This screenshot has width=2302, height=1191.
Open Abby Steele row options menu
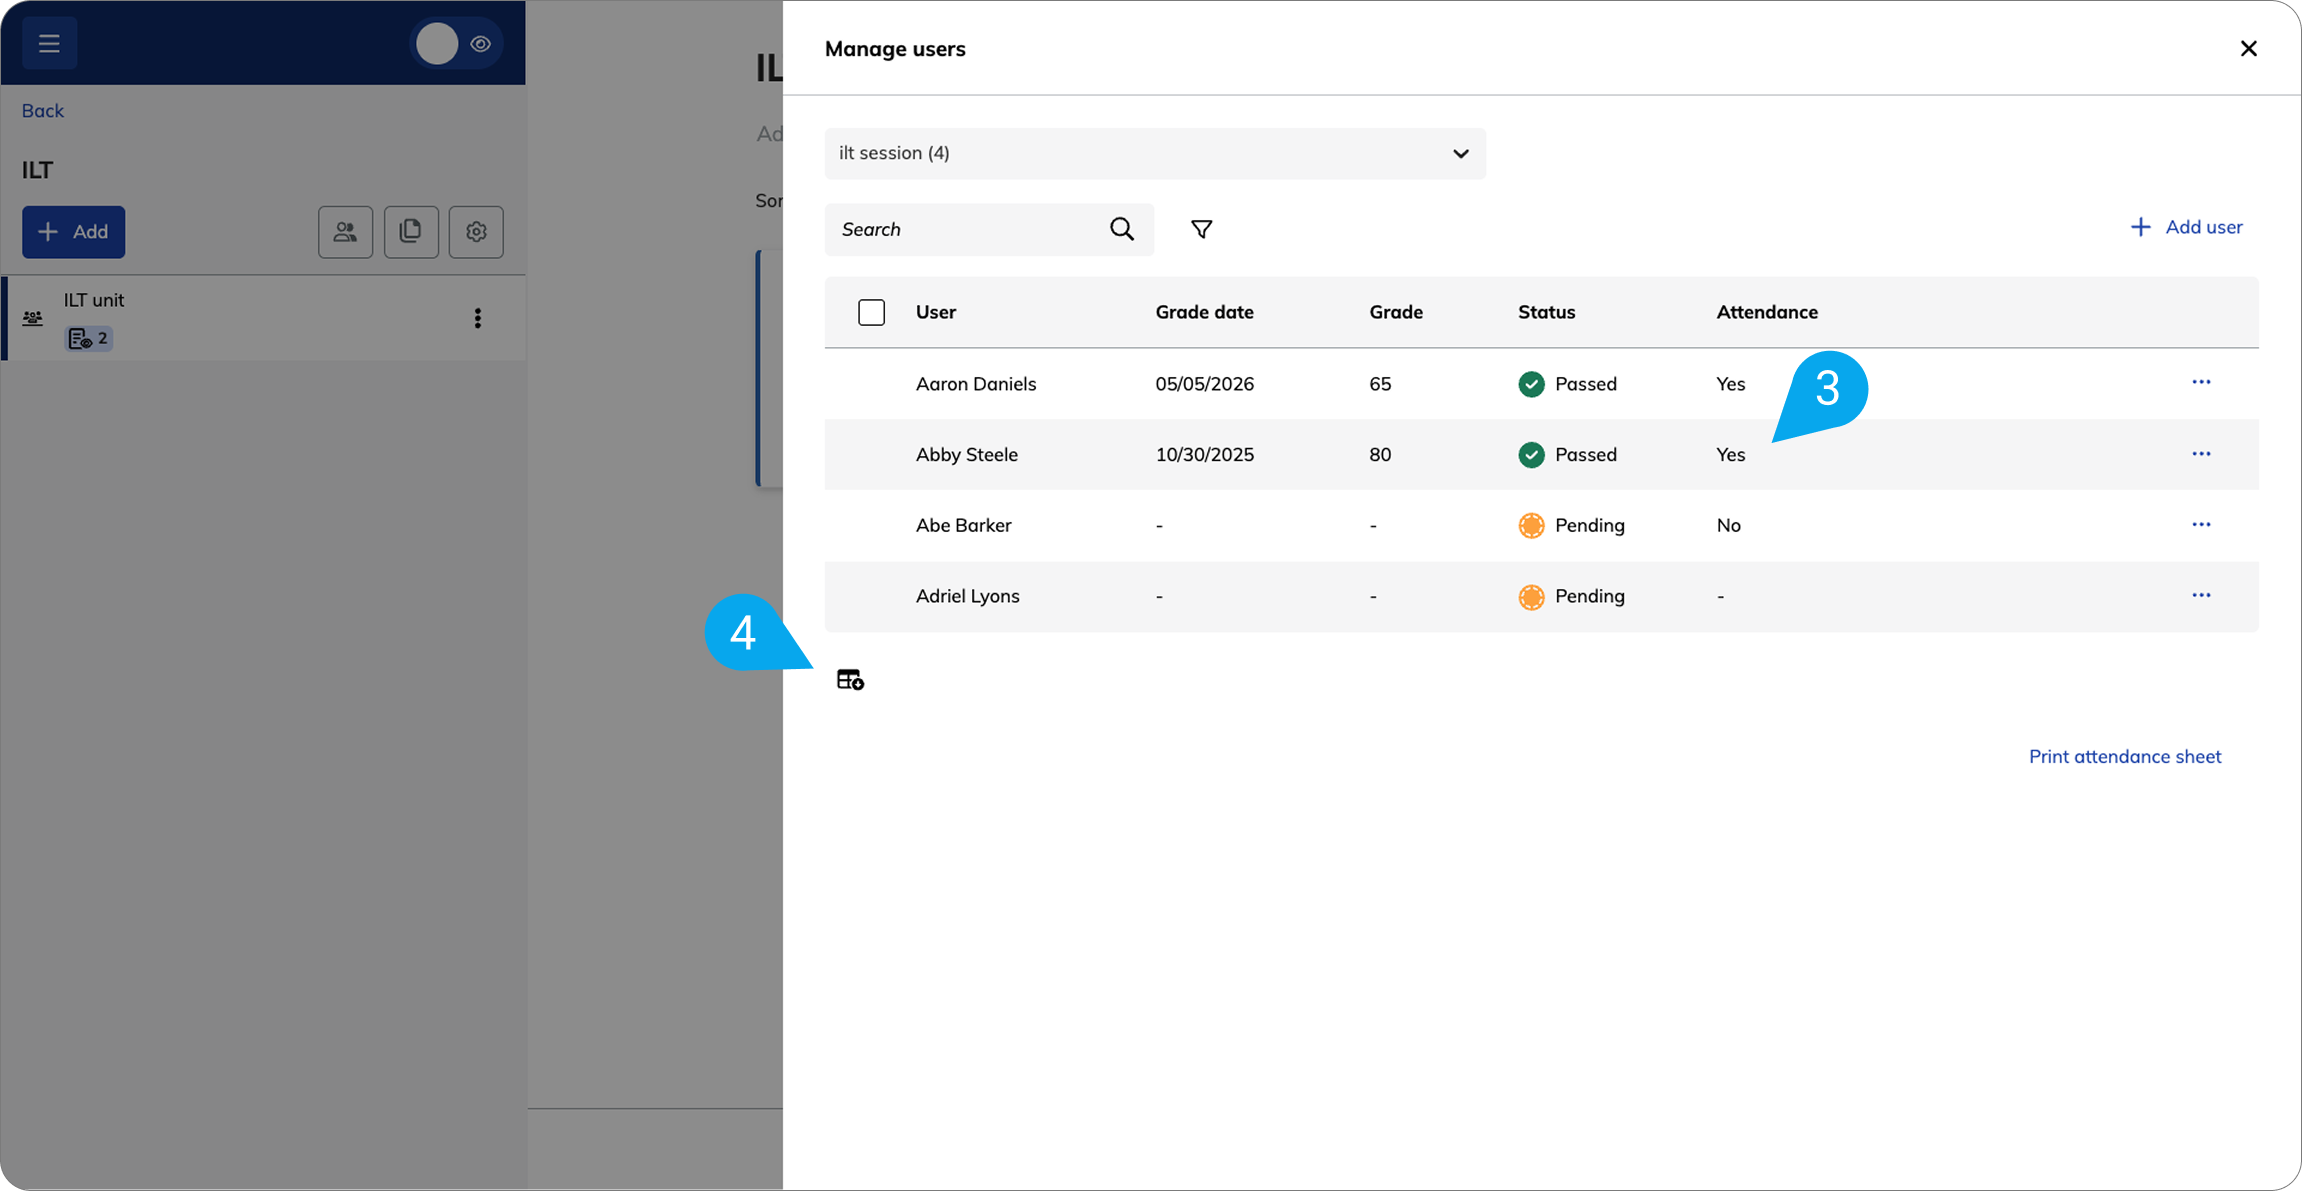(x=2201, y=454)
